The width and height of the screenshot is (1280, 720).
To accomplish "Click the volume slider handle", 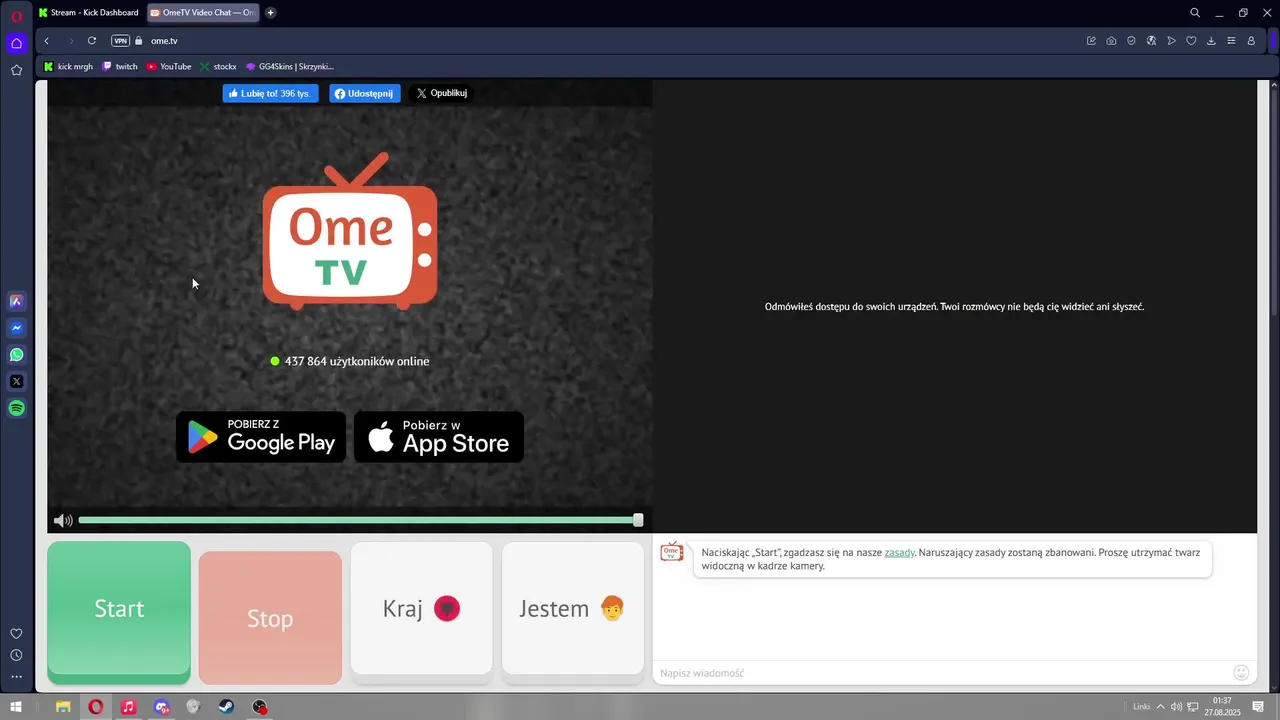I will click(x=638, y=520).
